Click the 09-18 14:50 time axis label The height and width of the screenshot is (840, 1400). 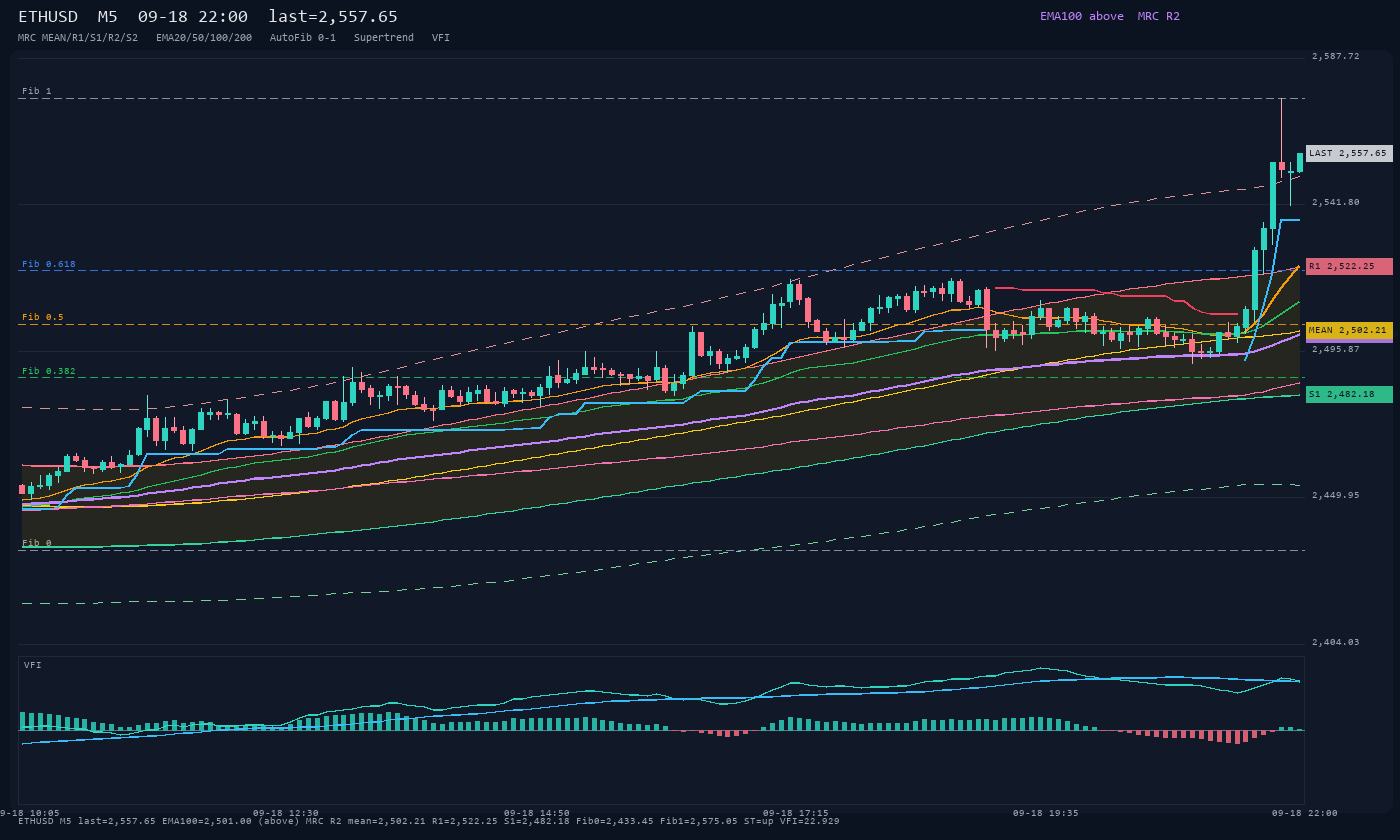point(537,813)
